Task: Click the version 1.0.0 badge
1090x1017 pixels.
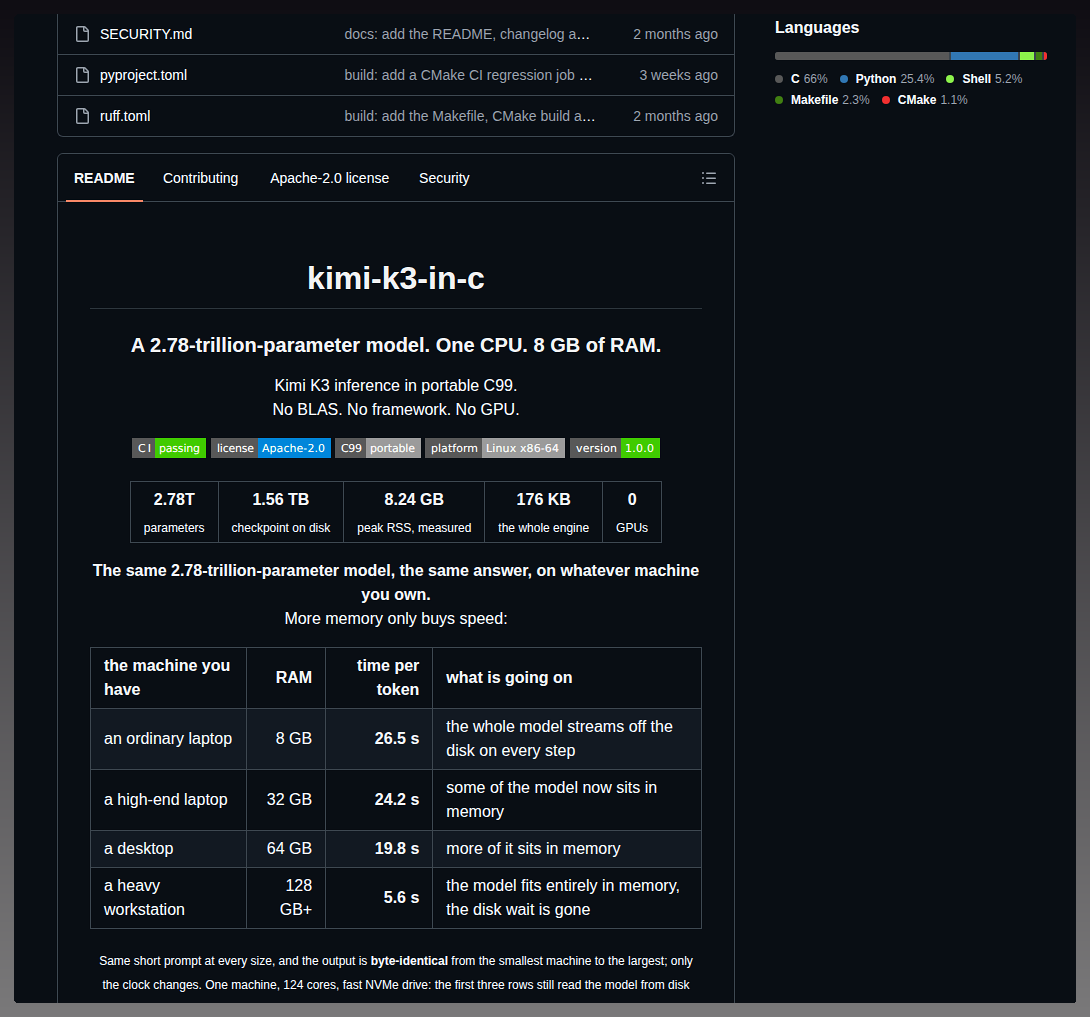Action: tap(615, 448)
